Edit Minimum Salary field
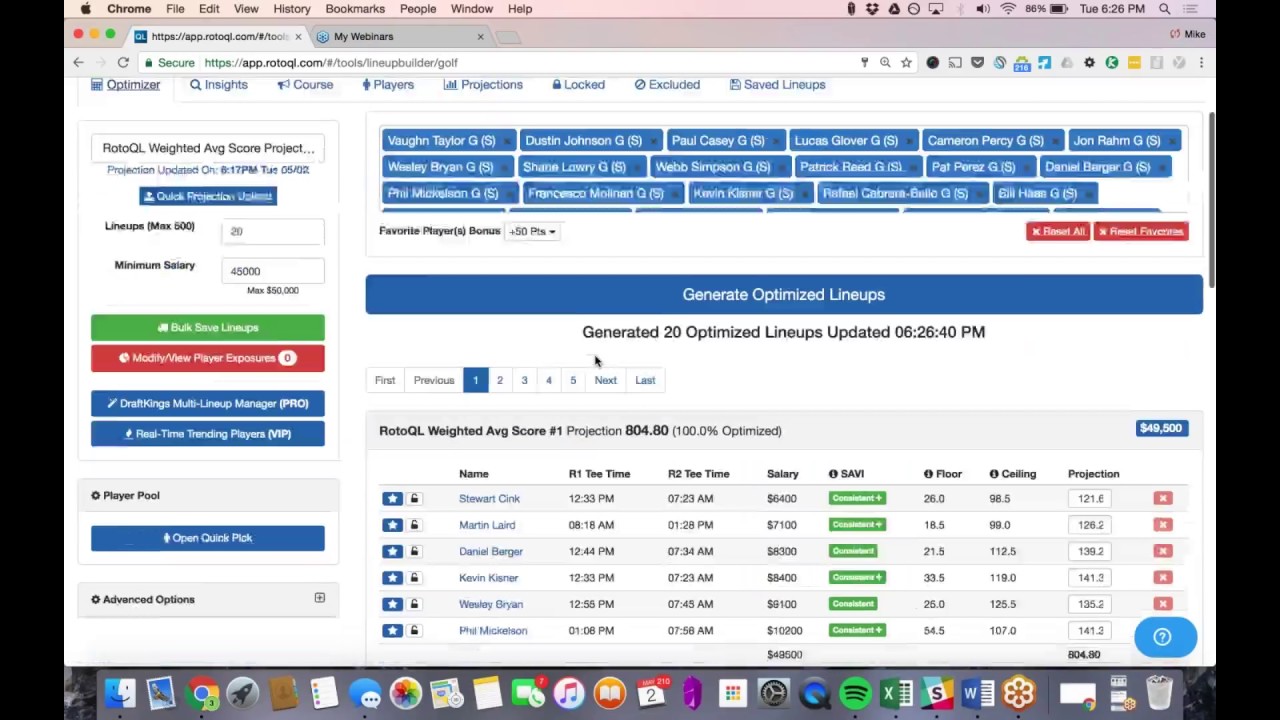Image resolution: width=1280 pixels, height=720 pixels. [272, 271]
